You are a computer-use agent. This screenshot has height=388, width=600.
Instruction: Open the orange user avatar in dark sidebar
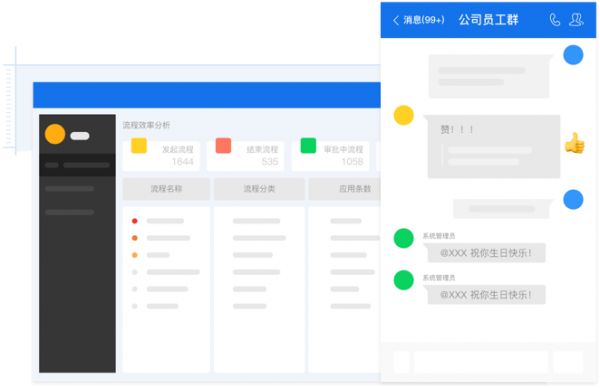point(55,134)
